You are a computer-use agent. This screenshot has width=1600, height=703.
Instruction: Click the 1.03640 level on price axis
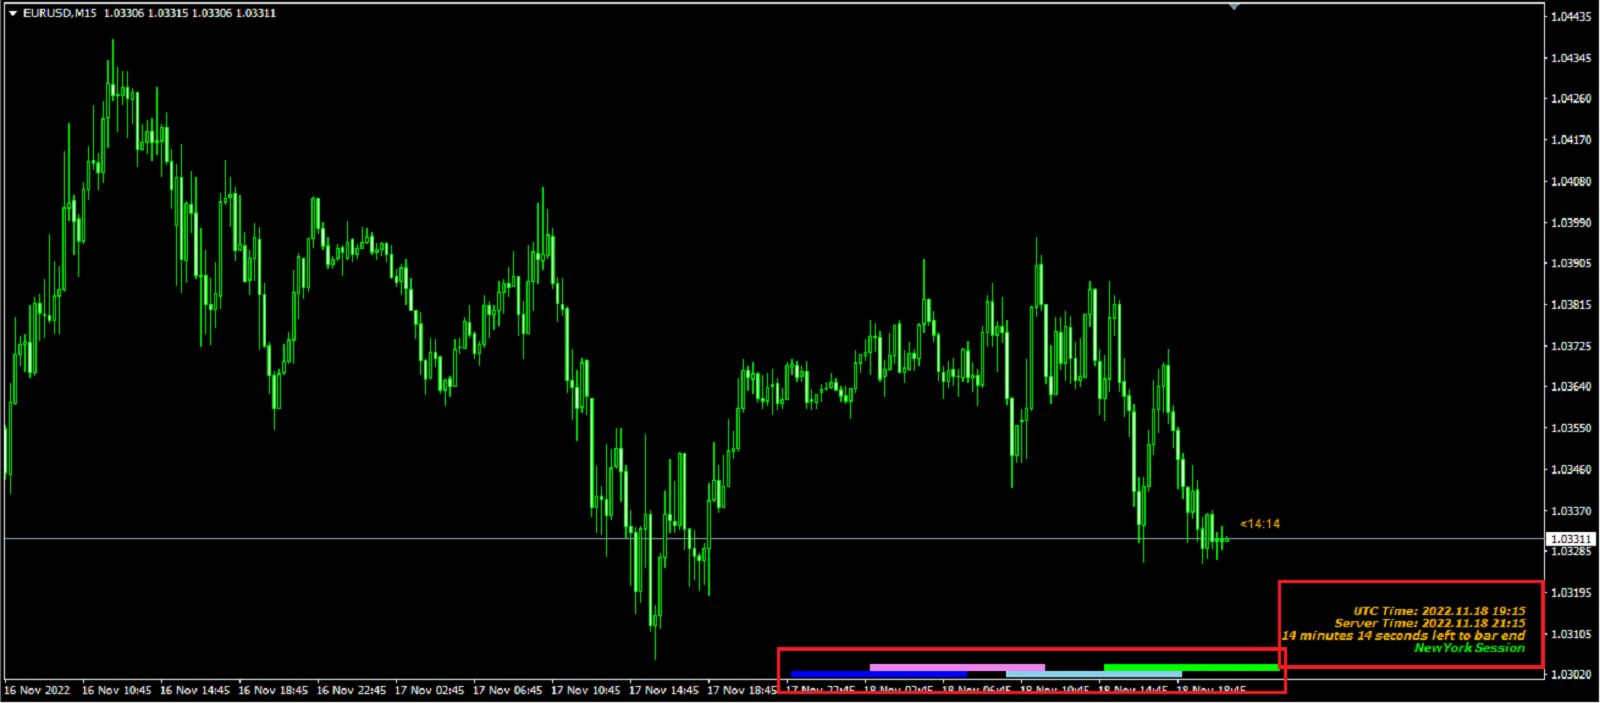click(x=1570, y=386)
